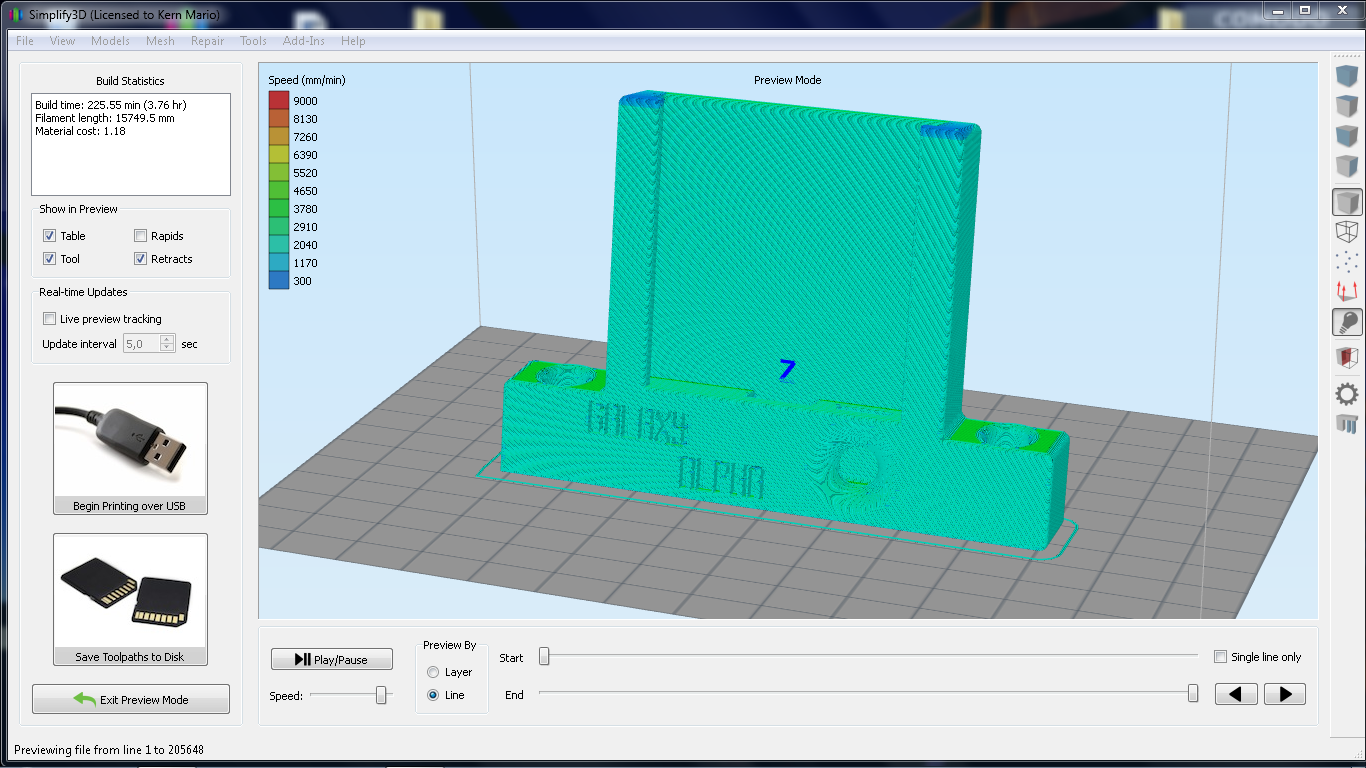Click the Update interval value field
The width and height of the screenshot is (1366, 768).
(141, 344)
